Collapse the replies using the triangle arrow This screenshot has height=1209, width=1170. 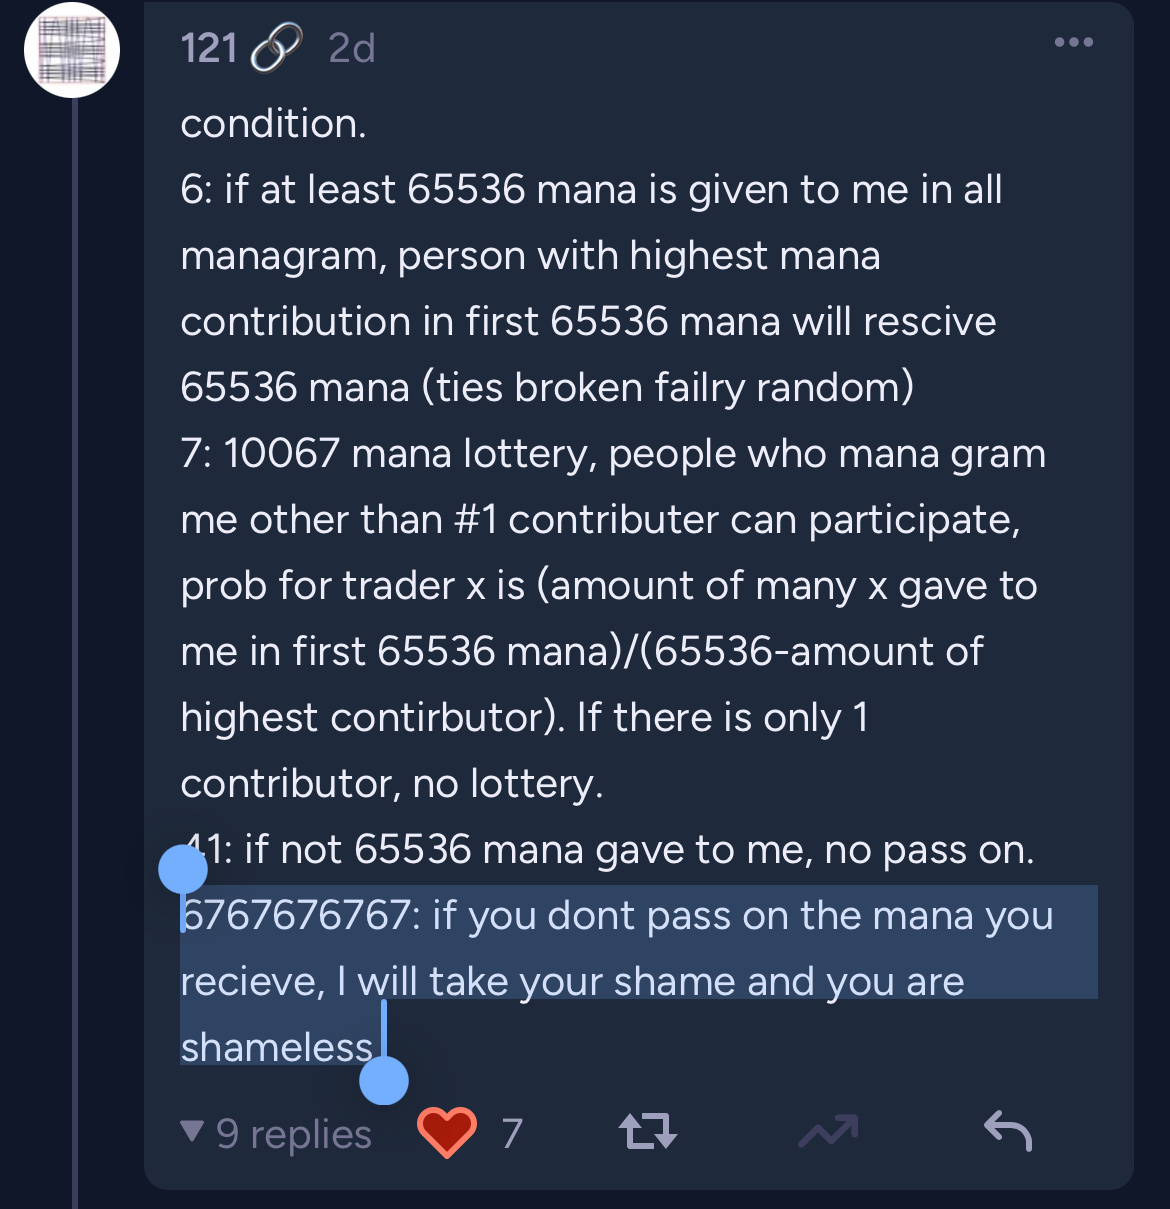[x=191, y=1132]
